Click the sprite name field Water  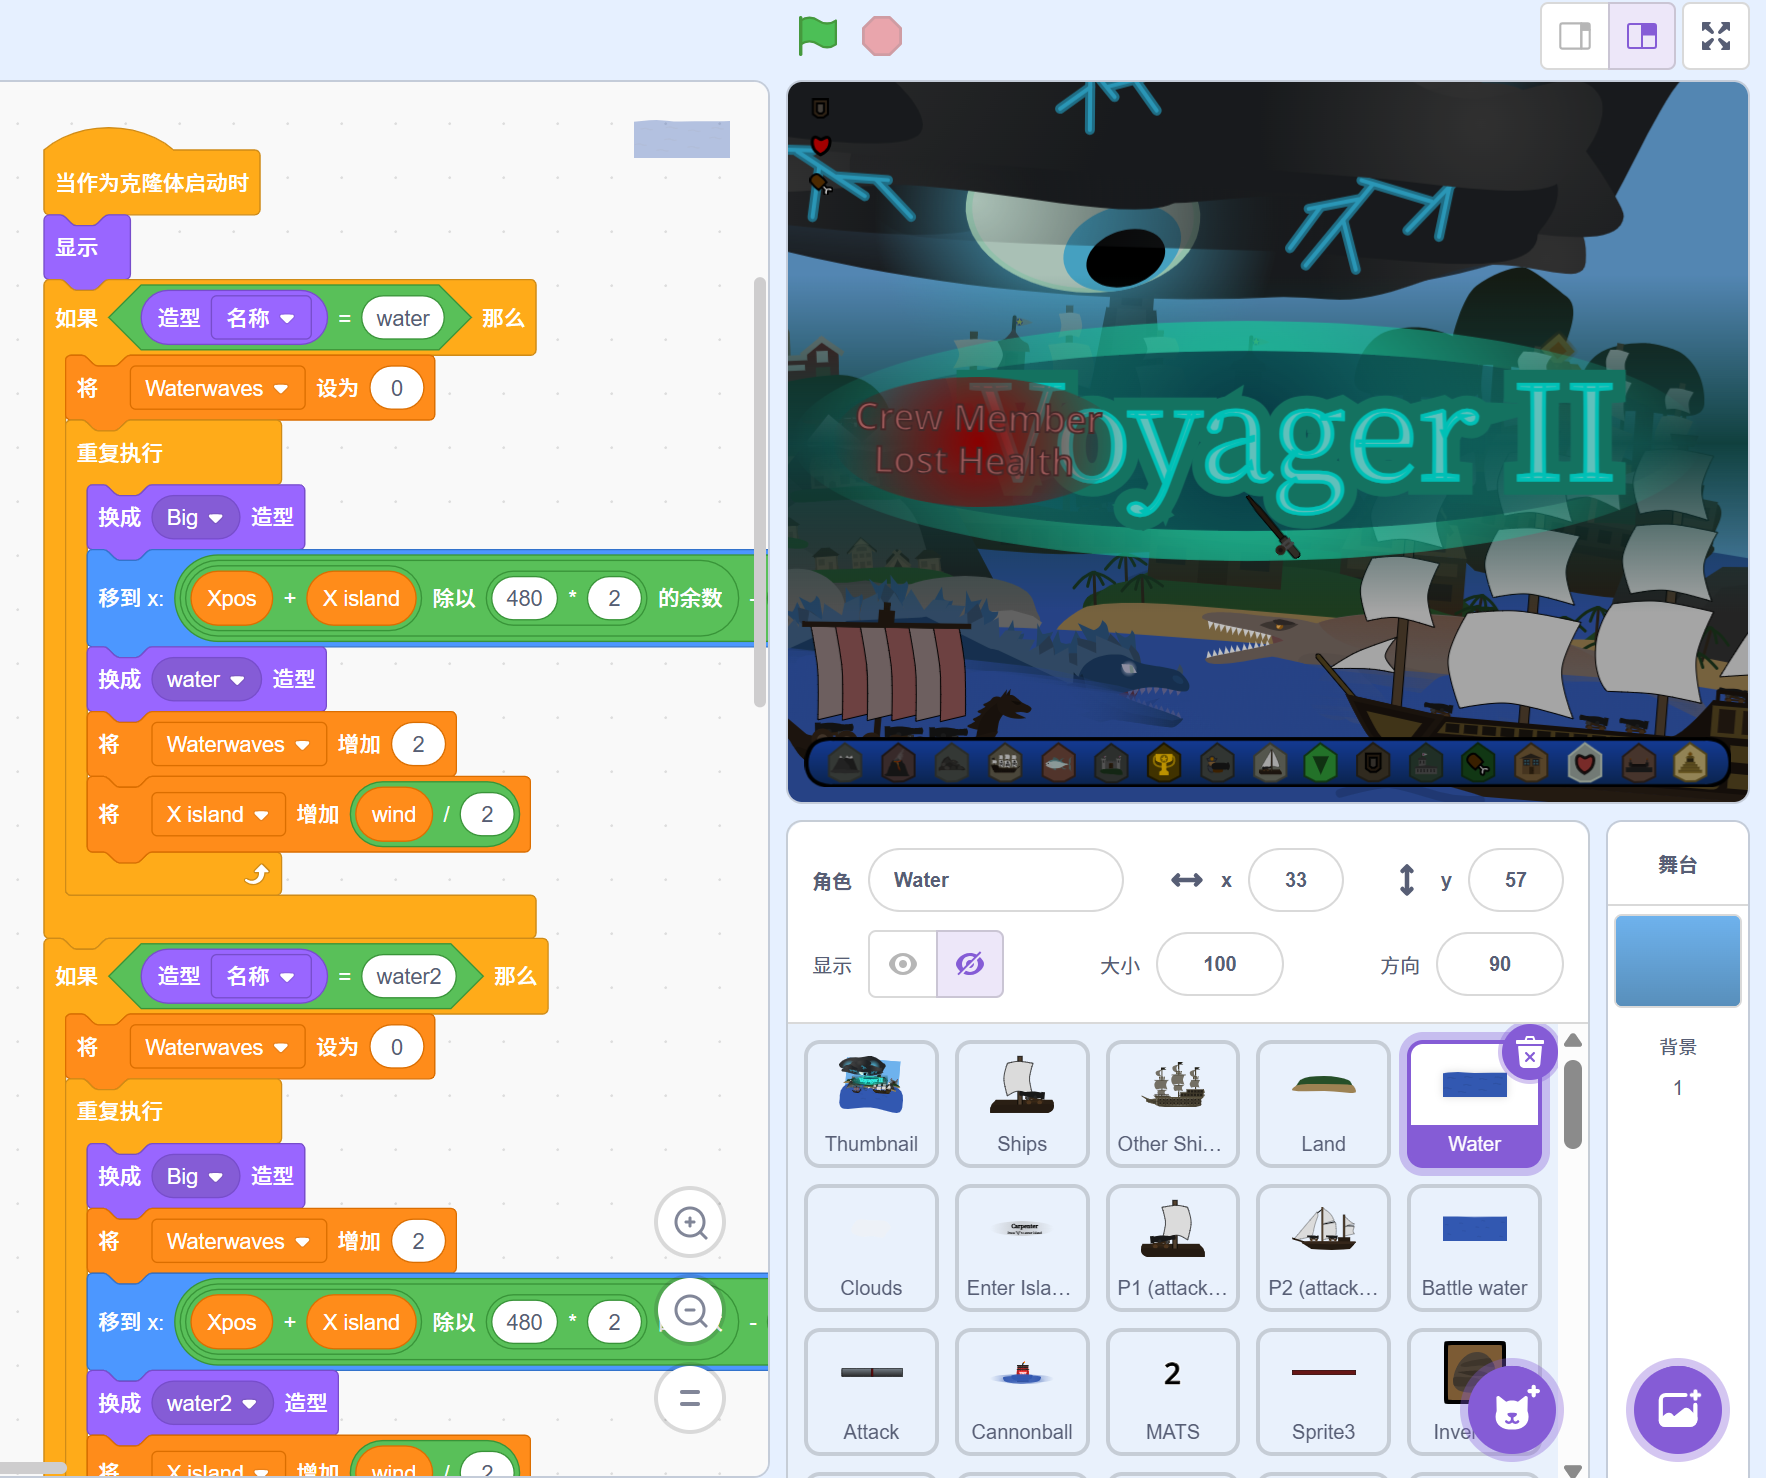pyautogui.click(x=995, y=880)
